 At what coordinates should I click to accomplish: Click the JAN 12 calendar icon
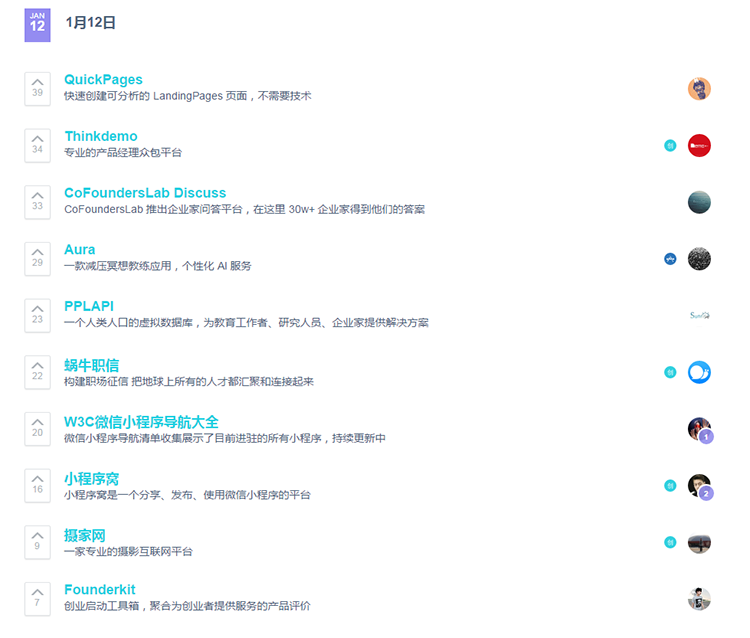37,25
